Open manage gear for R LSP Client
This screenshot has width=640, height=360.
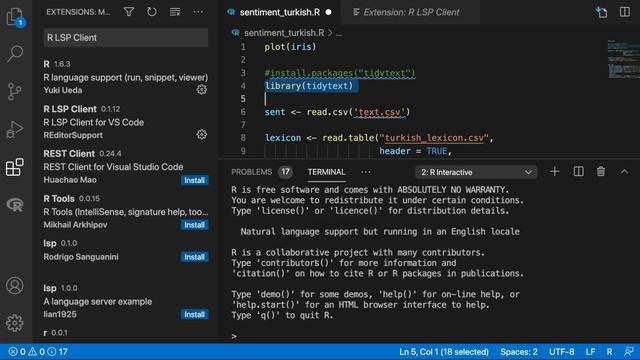(x=202, y=134)
